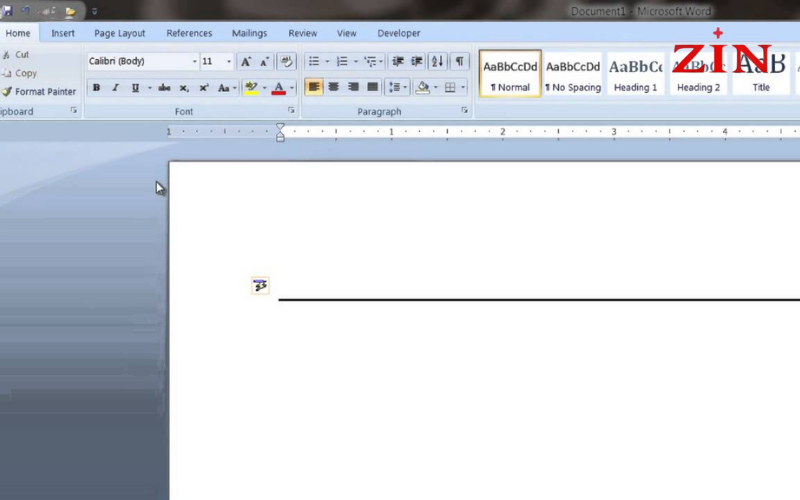This screenshot has height=500, width=800.
Task: Toggle Strikethrough formatting
Action: tap(164, 88)
